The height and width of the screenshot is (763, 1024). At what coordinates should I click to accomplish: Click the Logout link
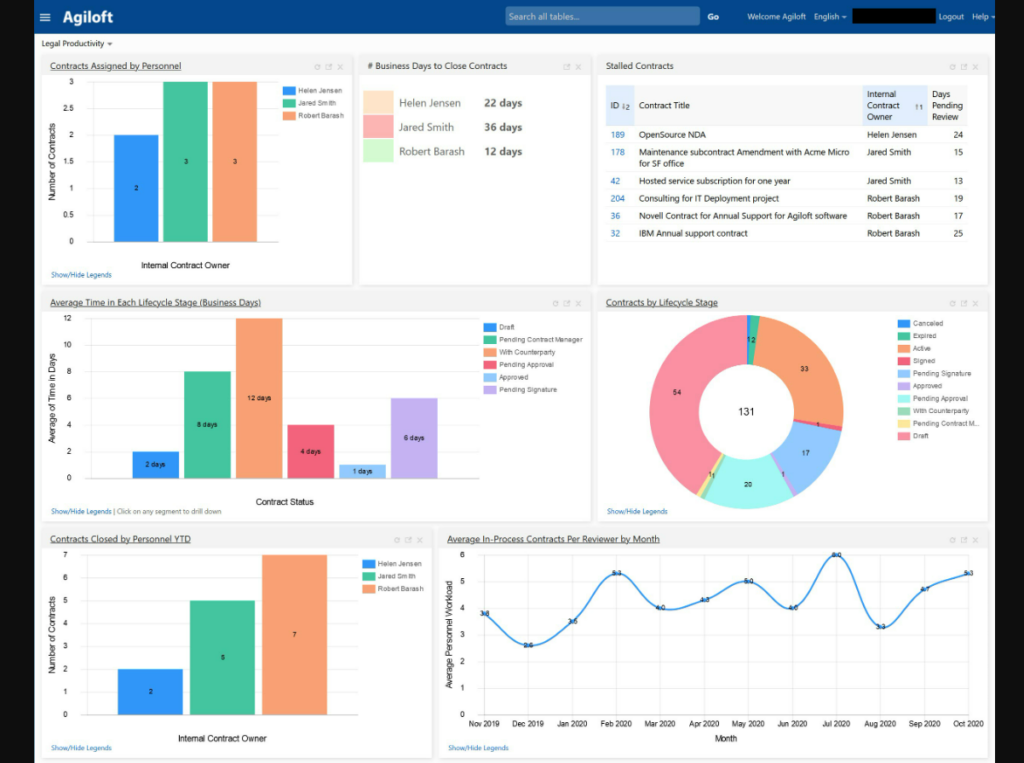951,16
